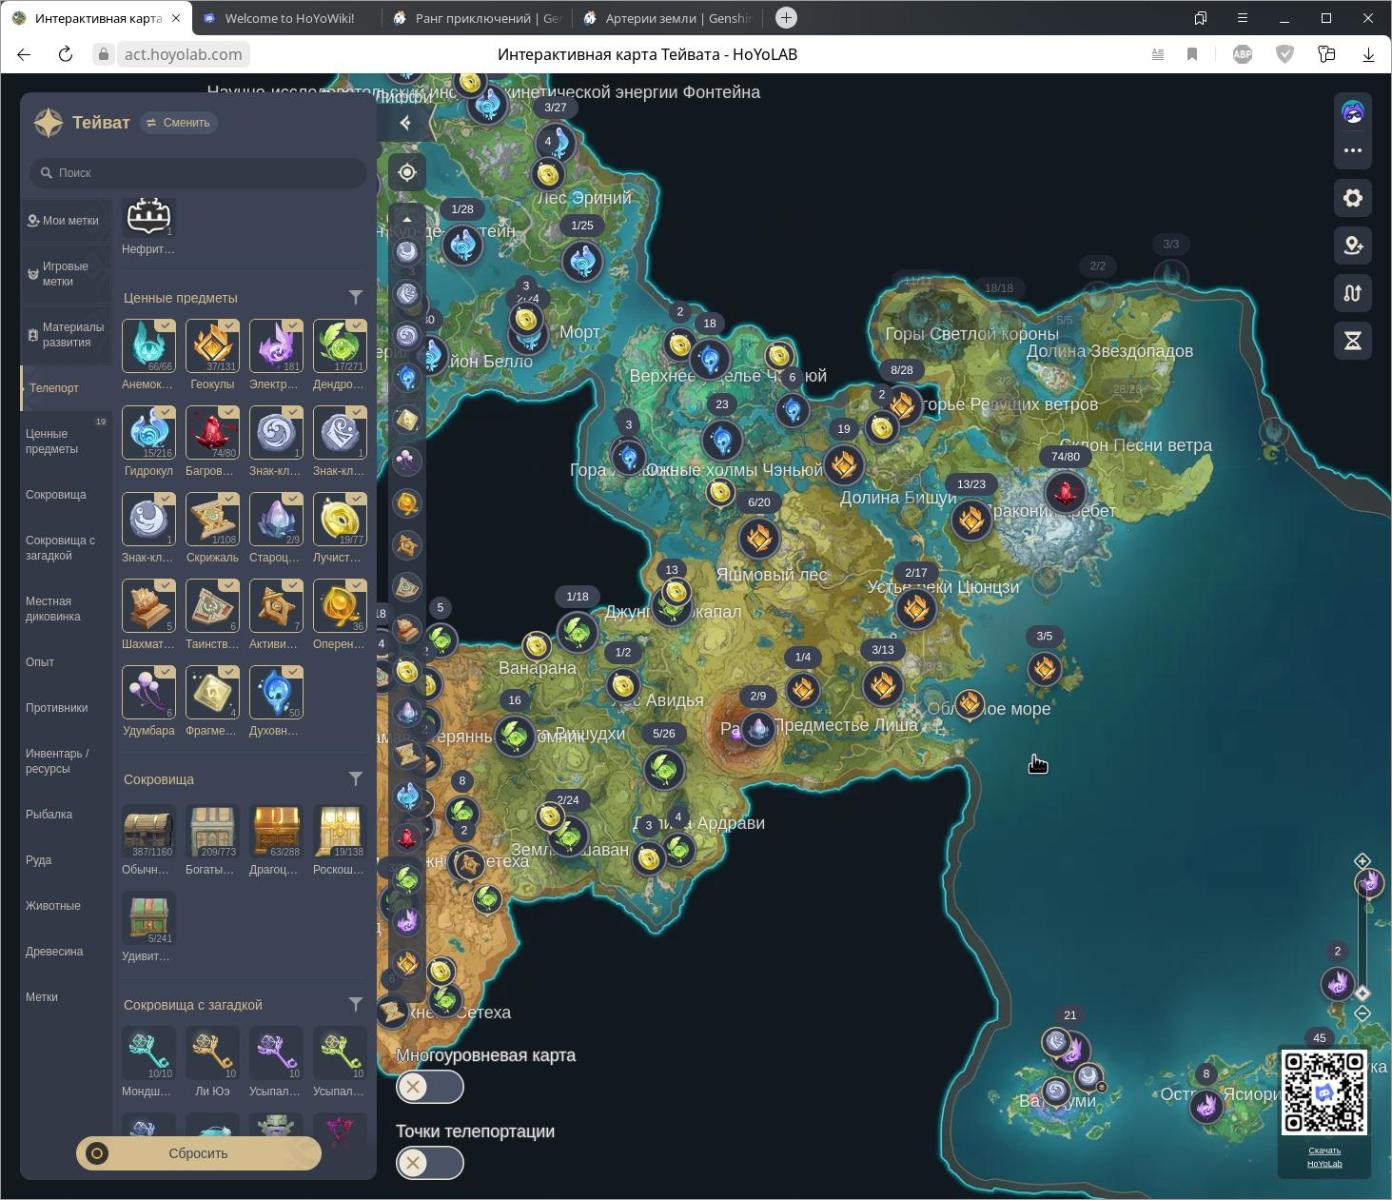The image size is (1392, 1200).
Task: Click the Сбросить reset button
Action: [x=198, y=1153]
